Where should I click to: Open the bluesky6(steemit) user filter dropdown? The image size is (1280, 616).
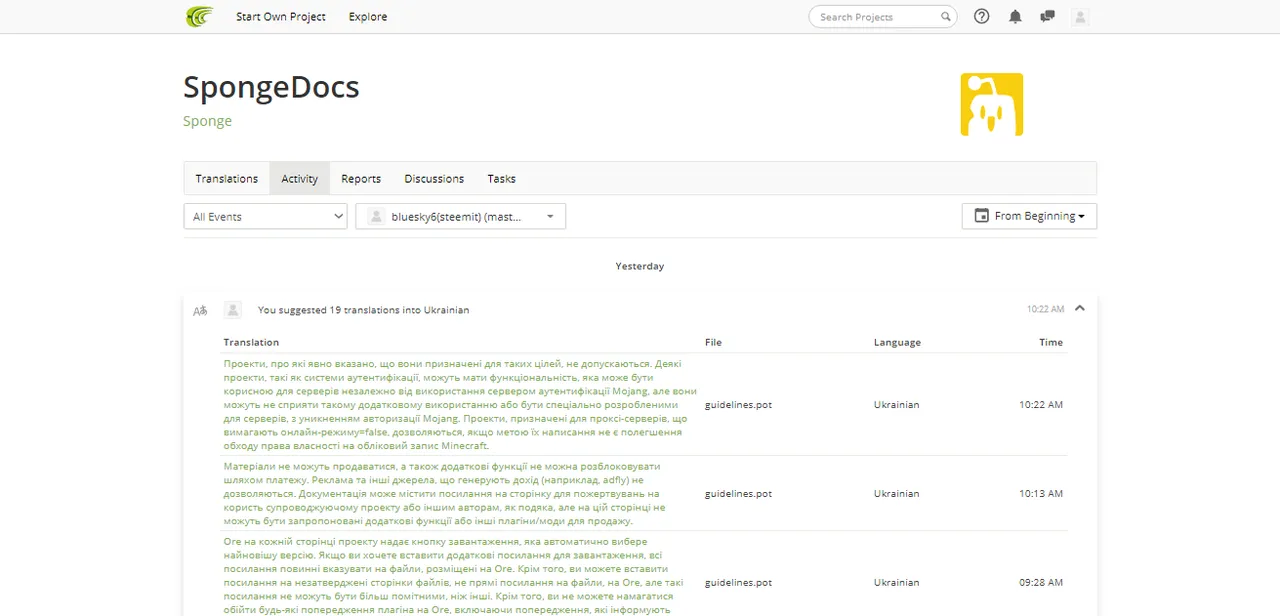[461, 216]
